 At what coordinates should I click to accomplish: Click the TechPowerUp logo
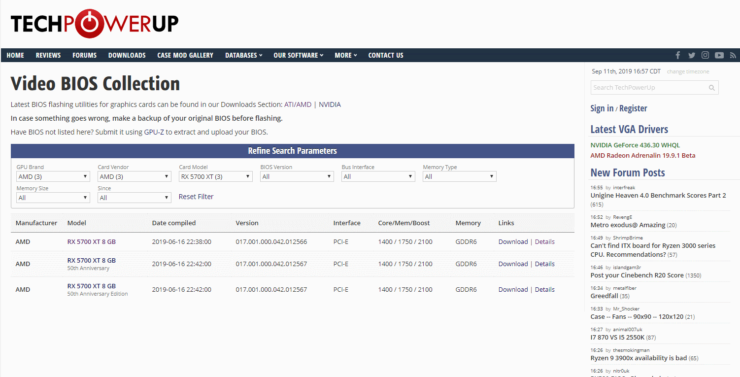tap(94, 23)
